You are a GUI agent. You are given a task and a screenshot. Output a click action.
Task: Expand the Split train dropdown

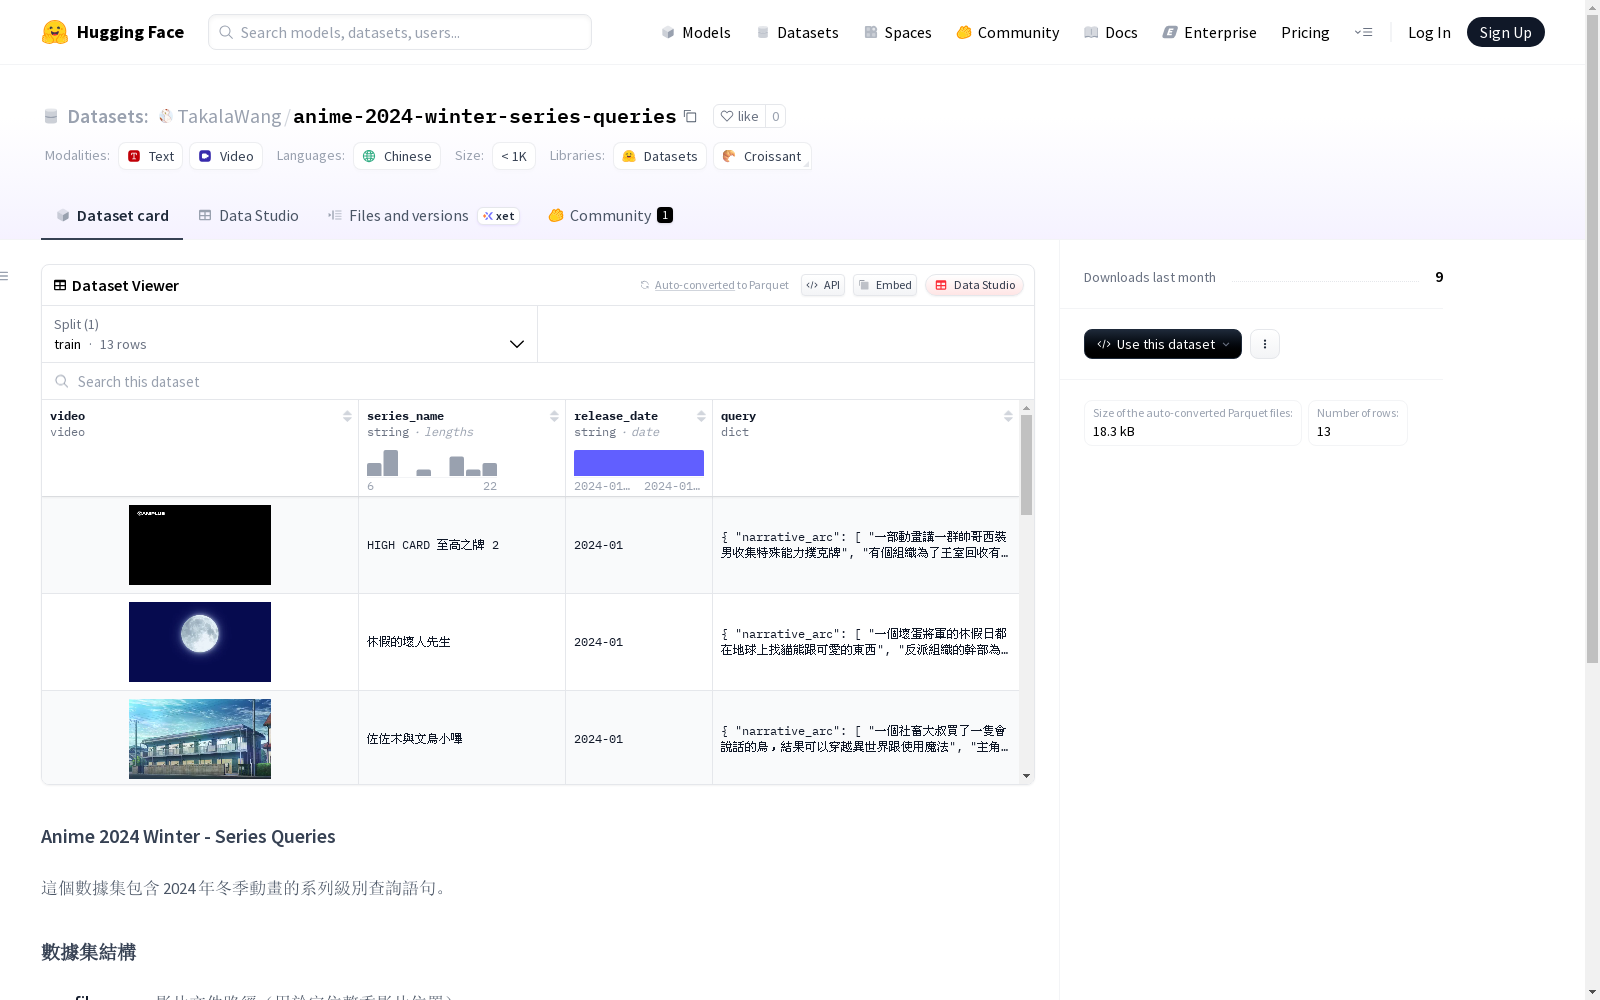(x=290, y=334)
